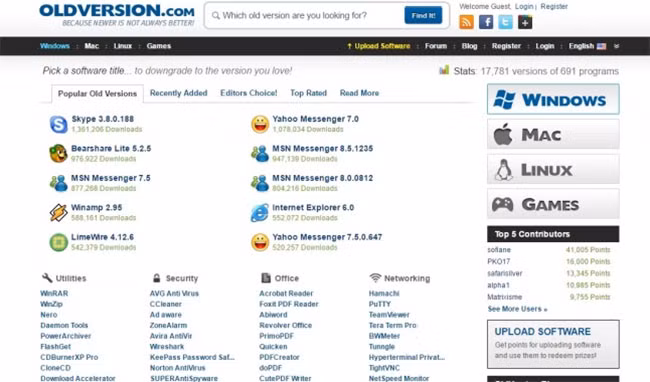Select the Bearshare Lite bear icon
Screen dimensions: 650x382
pyautogui.click(x=58, y=153)
